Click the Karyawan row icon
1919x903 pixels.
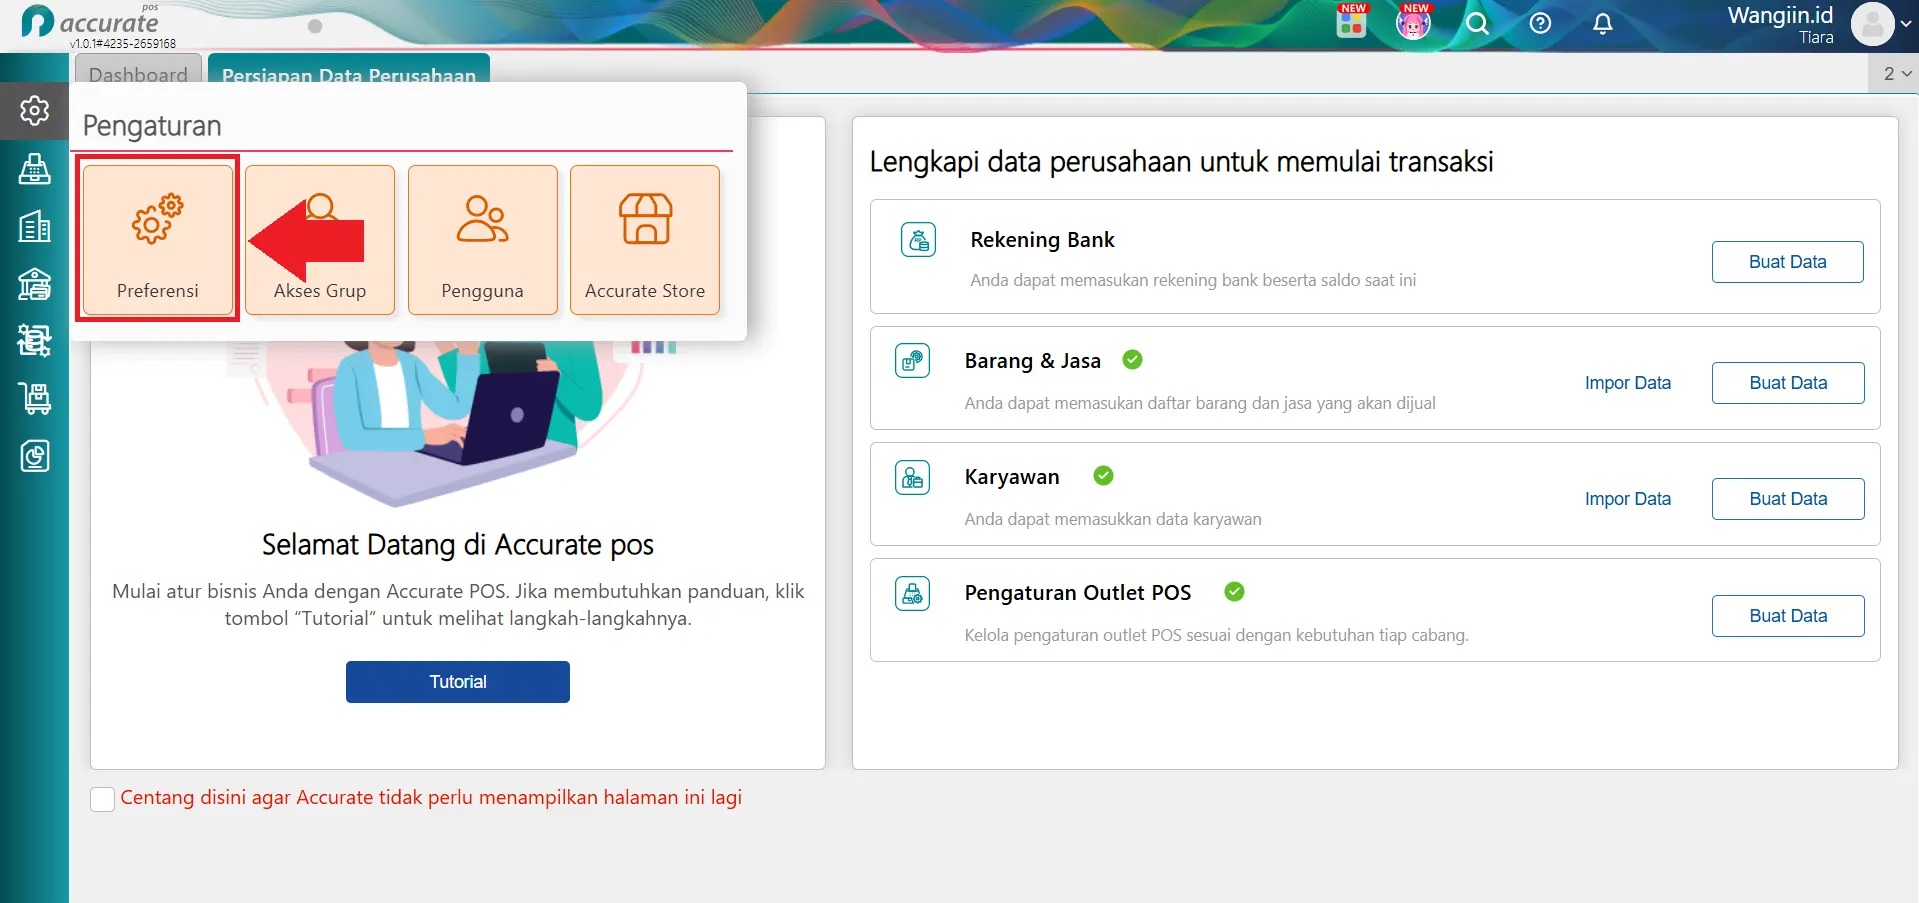(912, 478)
